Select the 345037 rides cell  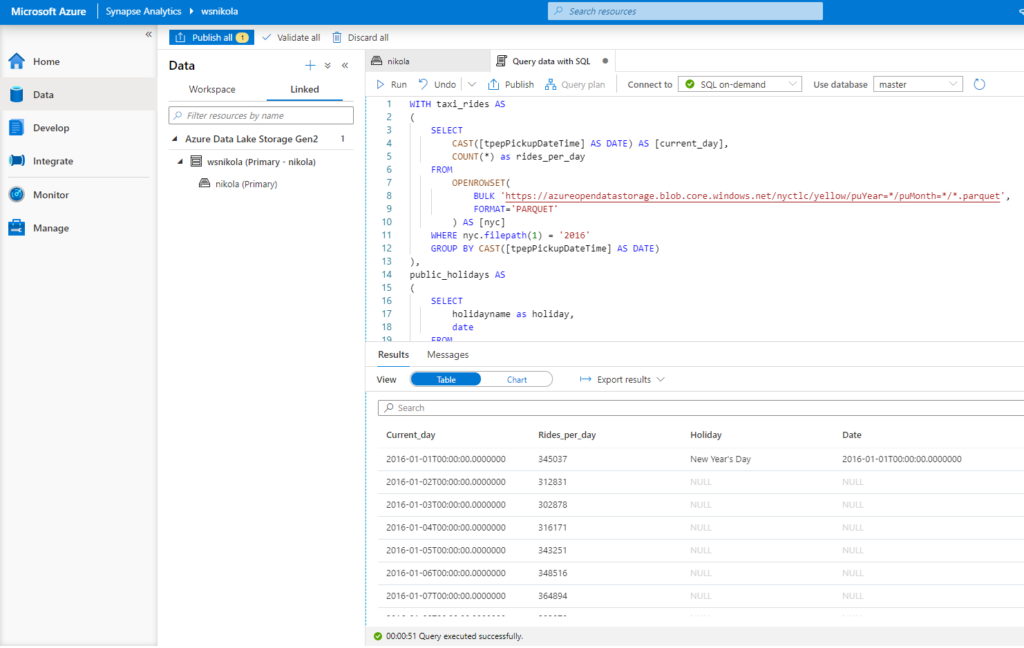552,459
